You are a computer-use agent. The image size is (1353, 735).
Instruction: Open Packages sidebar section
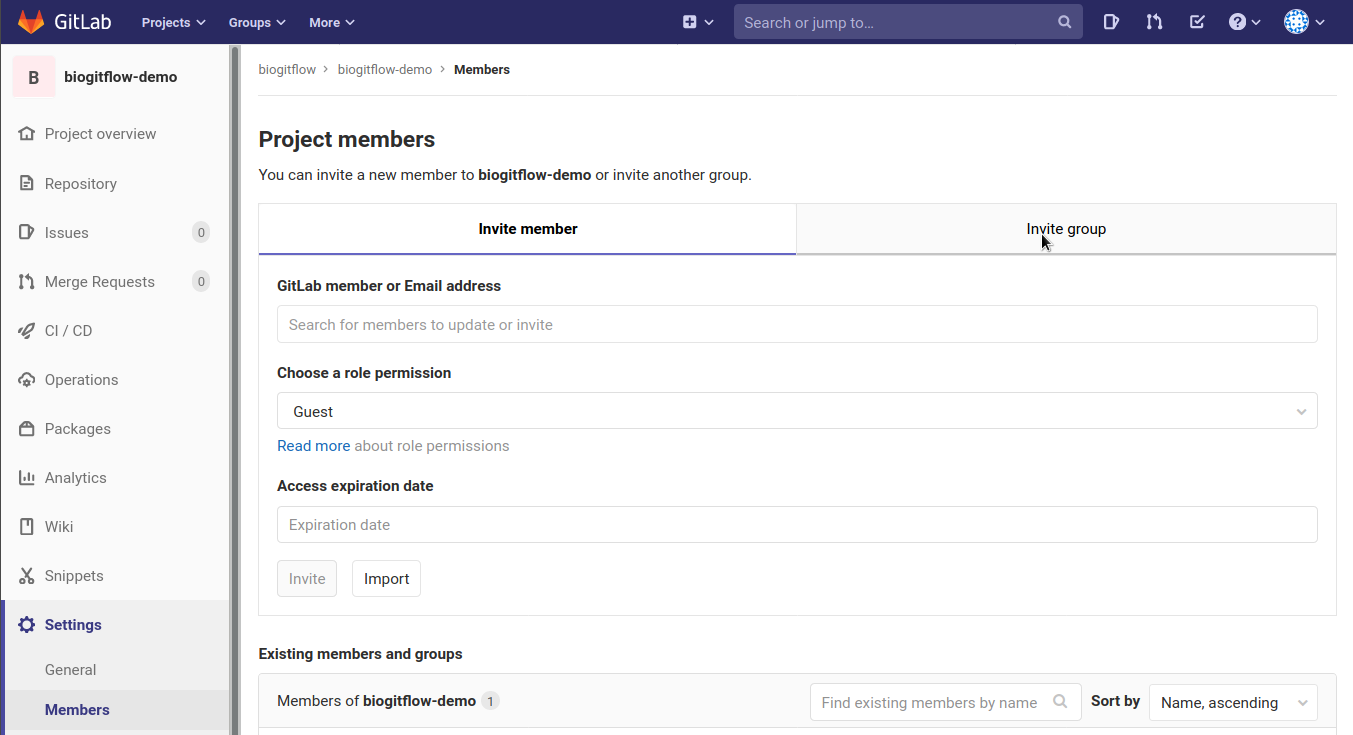78,429
